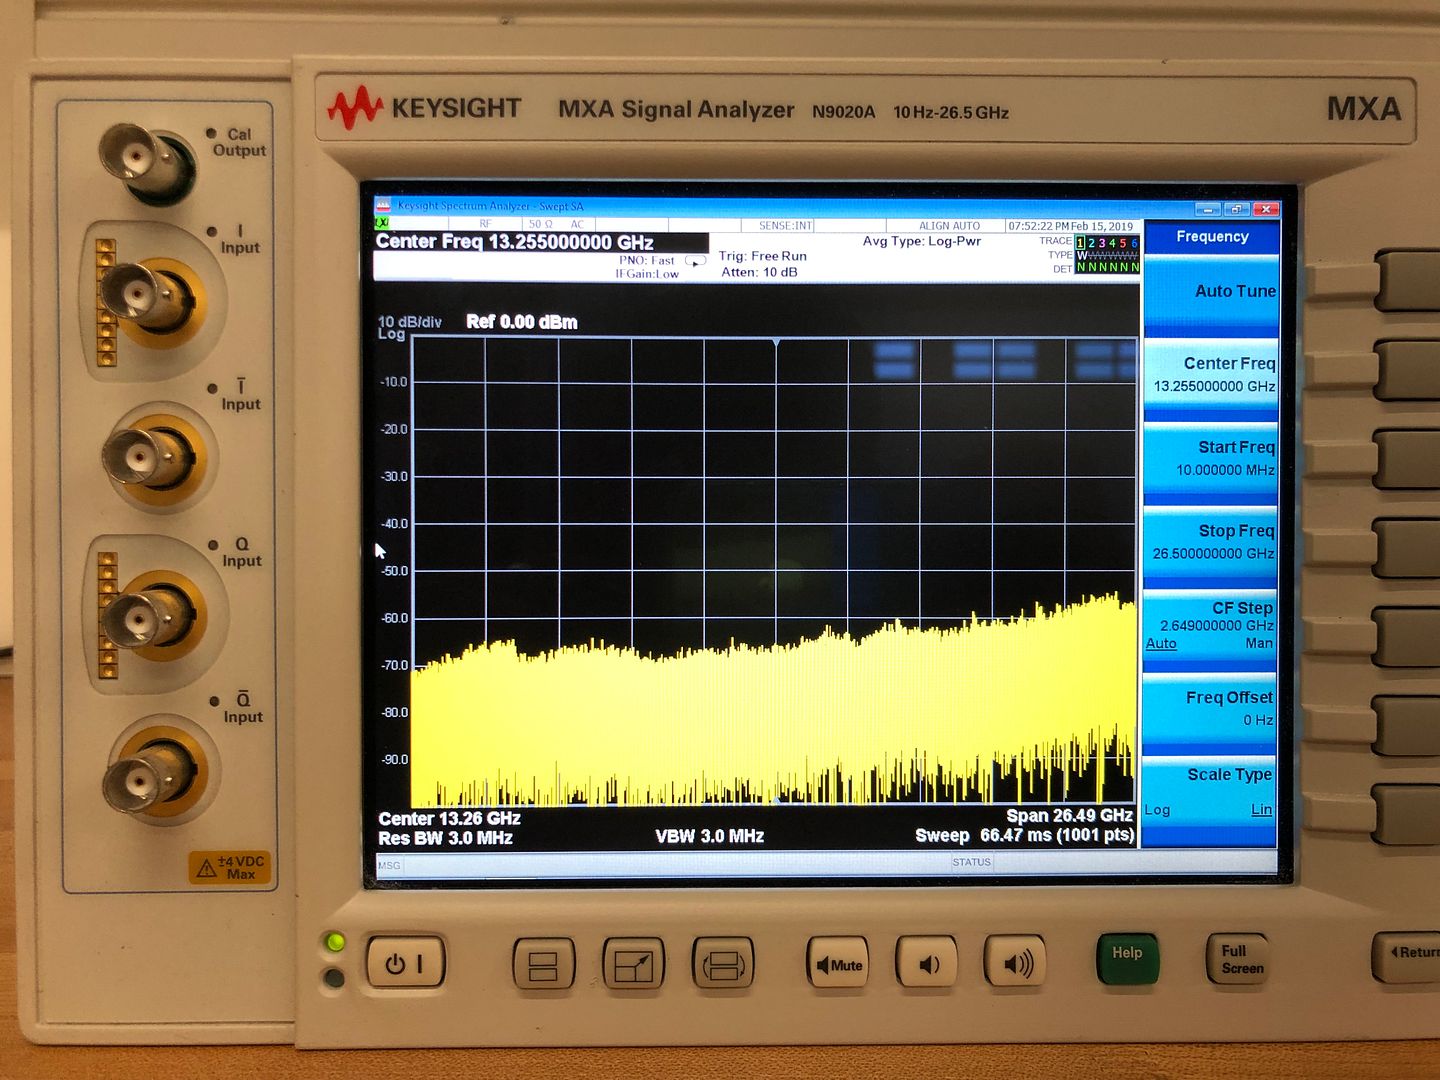The height and width of the screenshot is (1080, 1440).
Task: Click the Avg Type: Log-Pwr text
Action: (x=922, y=241)
